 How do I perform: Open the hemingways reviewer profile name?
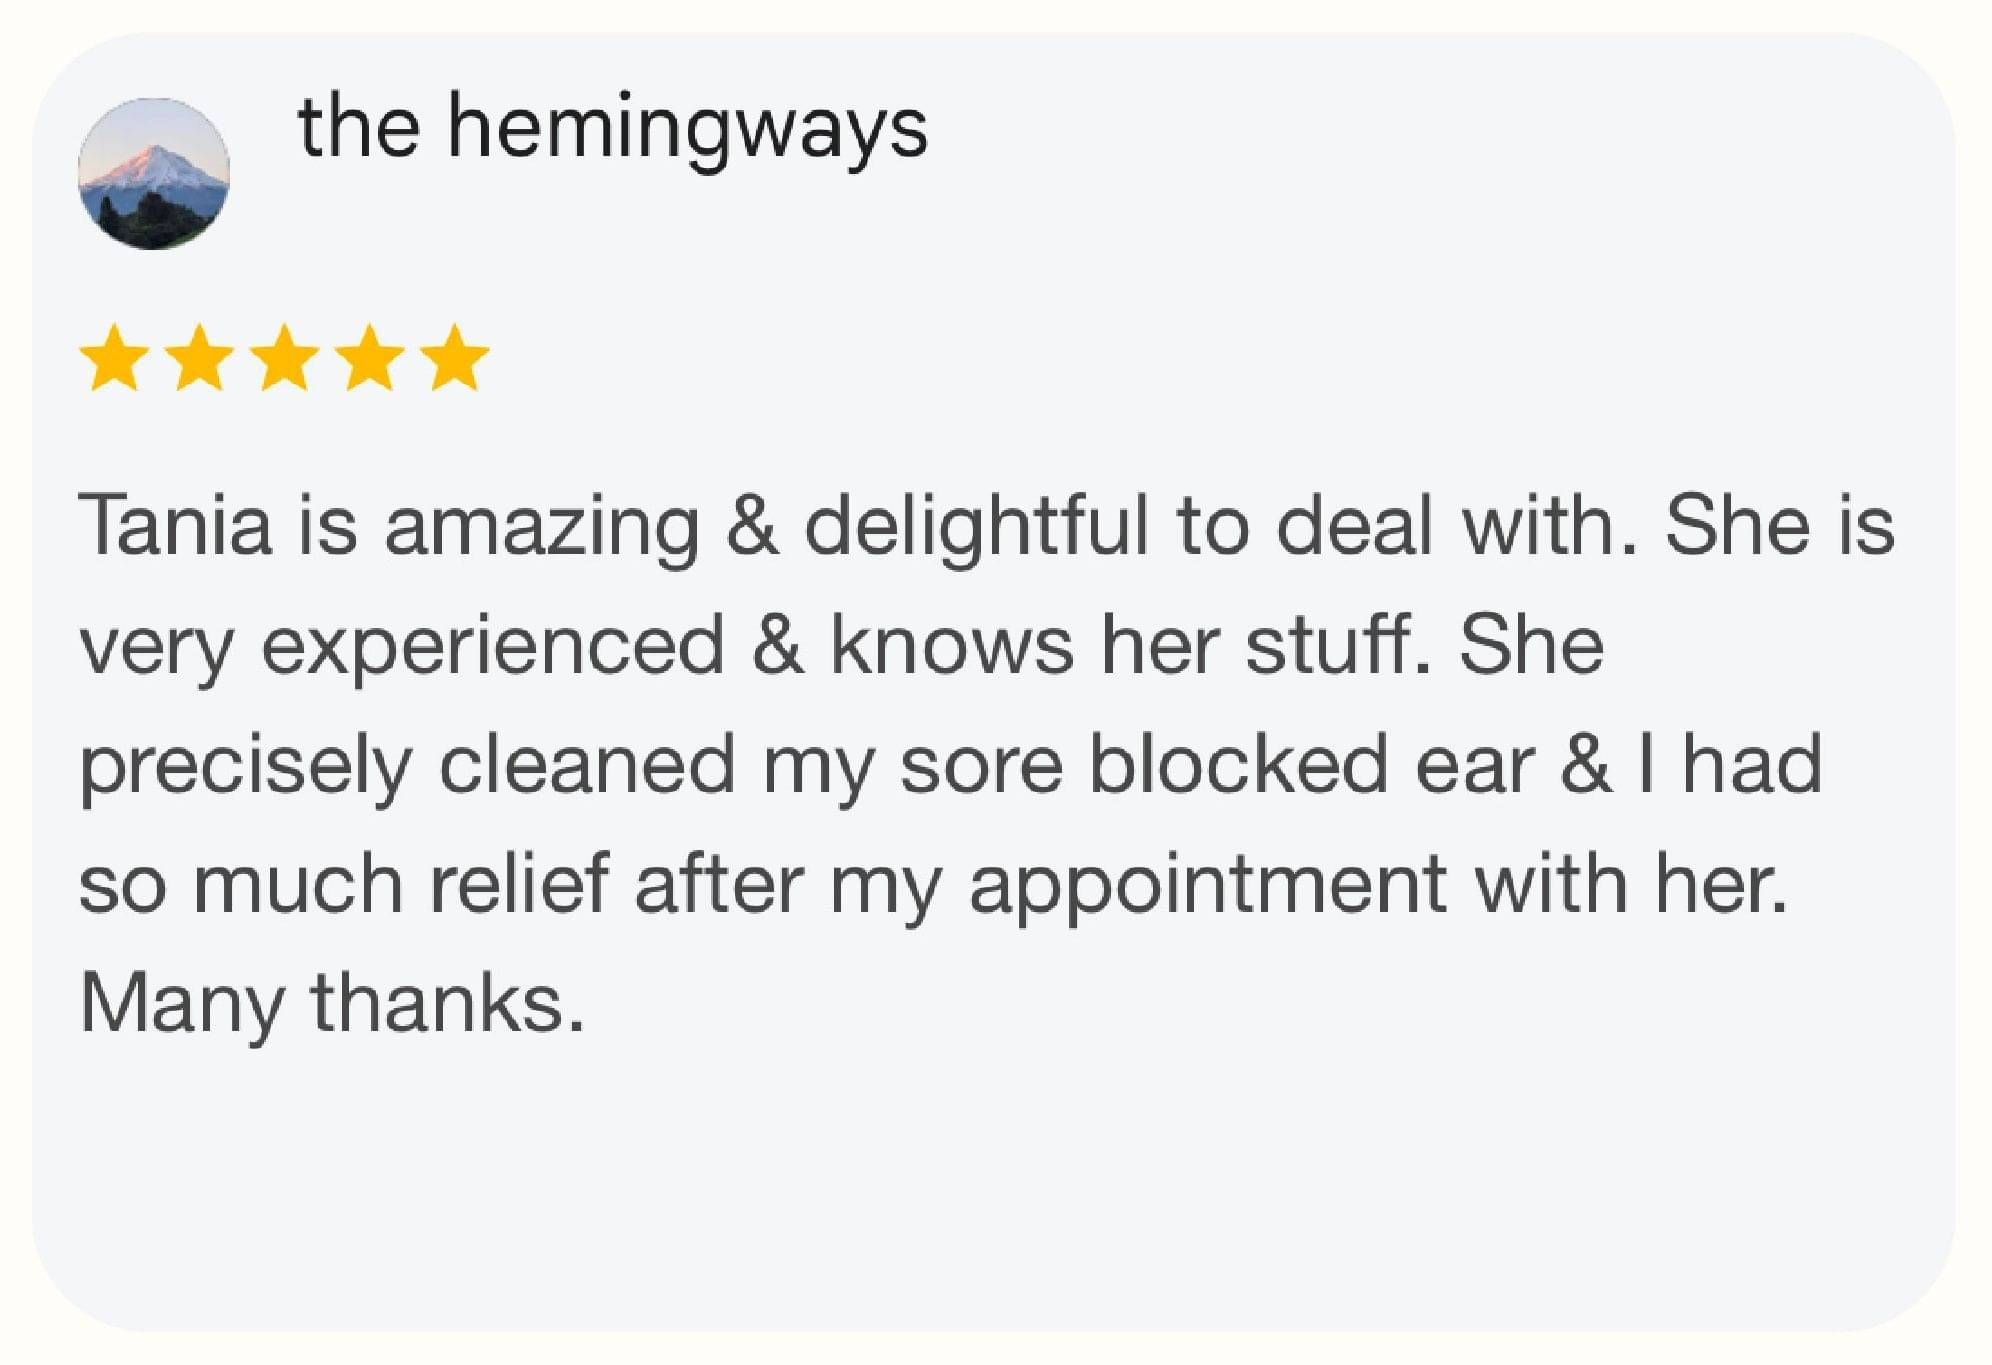coord(612,128)
